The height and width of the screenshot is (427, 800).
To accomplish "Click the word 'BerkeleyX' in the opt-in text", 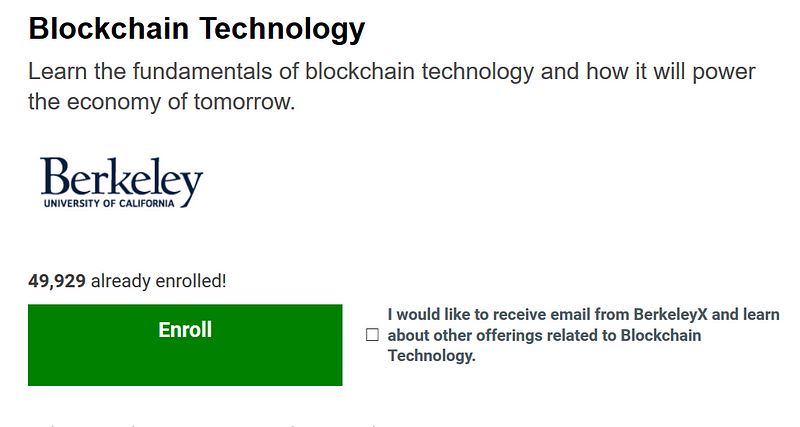I will point(670,314).
